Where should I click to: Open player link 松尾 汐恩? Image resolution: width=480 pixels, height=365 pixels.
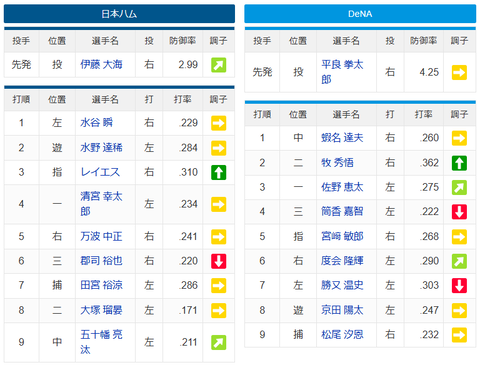[342, 334]
